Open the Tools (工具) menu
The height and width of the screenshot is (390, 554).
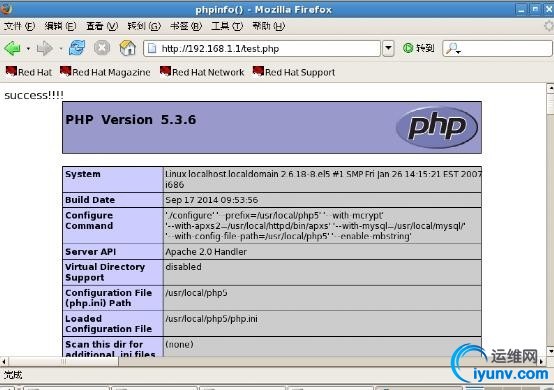[x=227, y=26]
